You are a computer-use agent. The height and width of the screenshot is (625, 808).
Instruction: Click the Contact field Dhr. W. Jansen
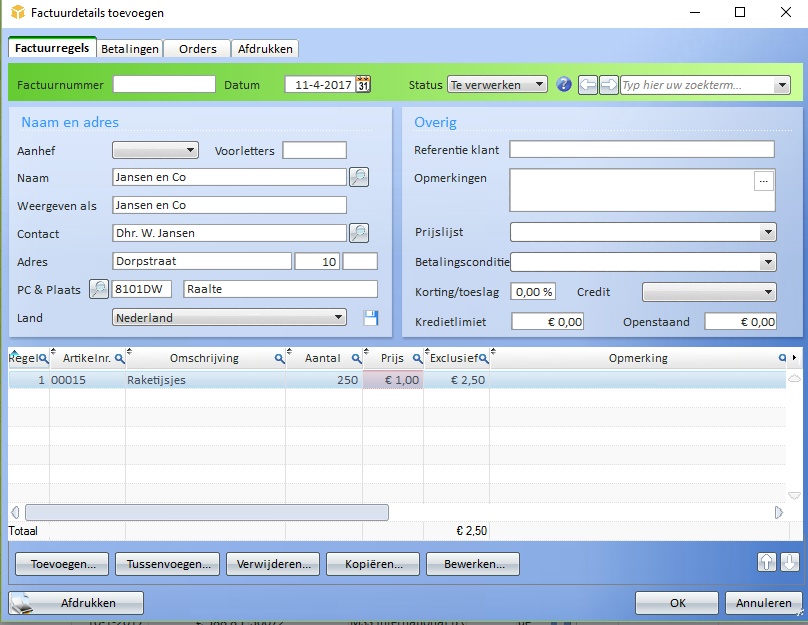pos(229,233)
